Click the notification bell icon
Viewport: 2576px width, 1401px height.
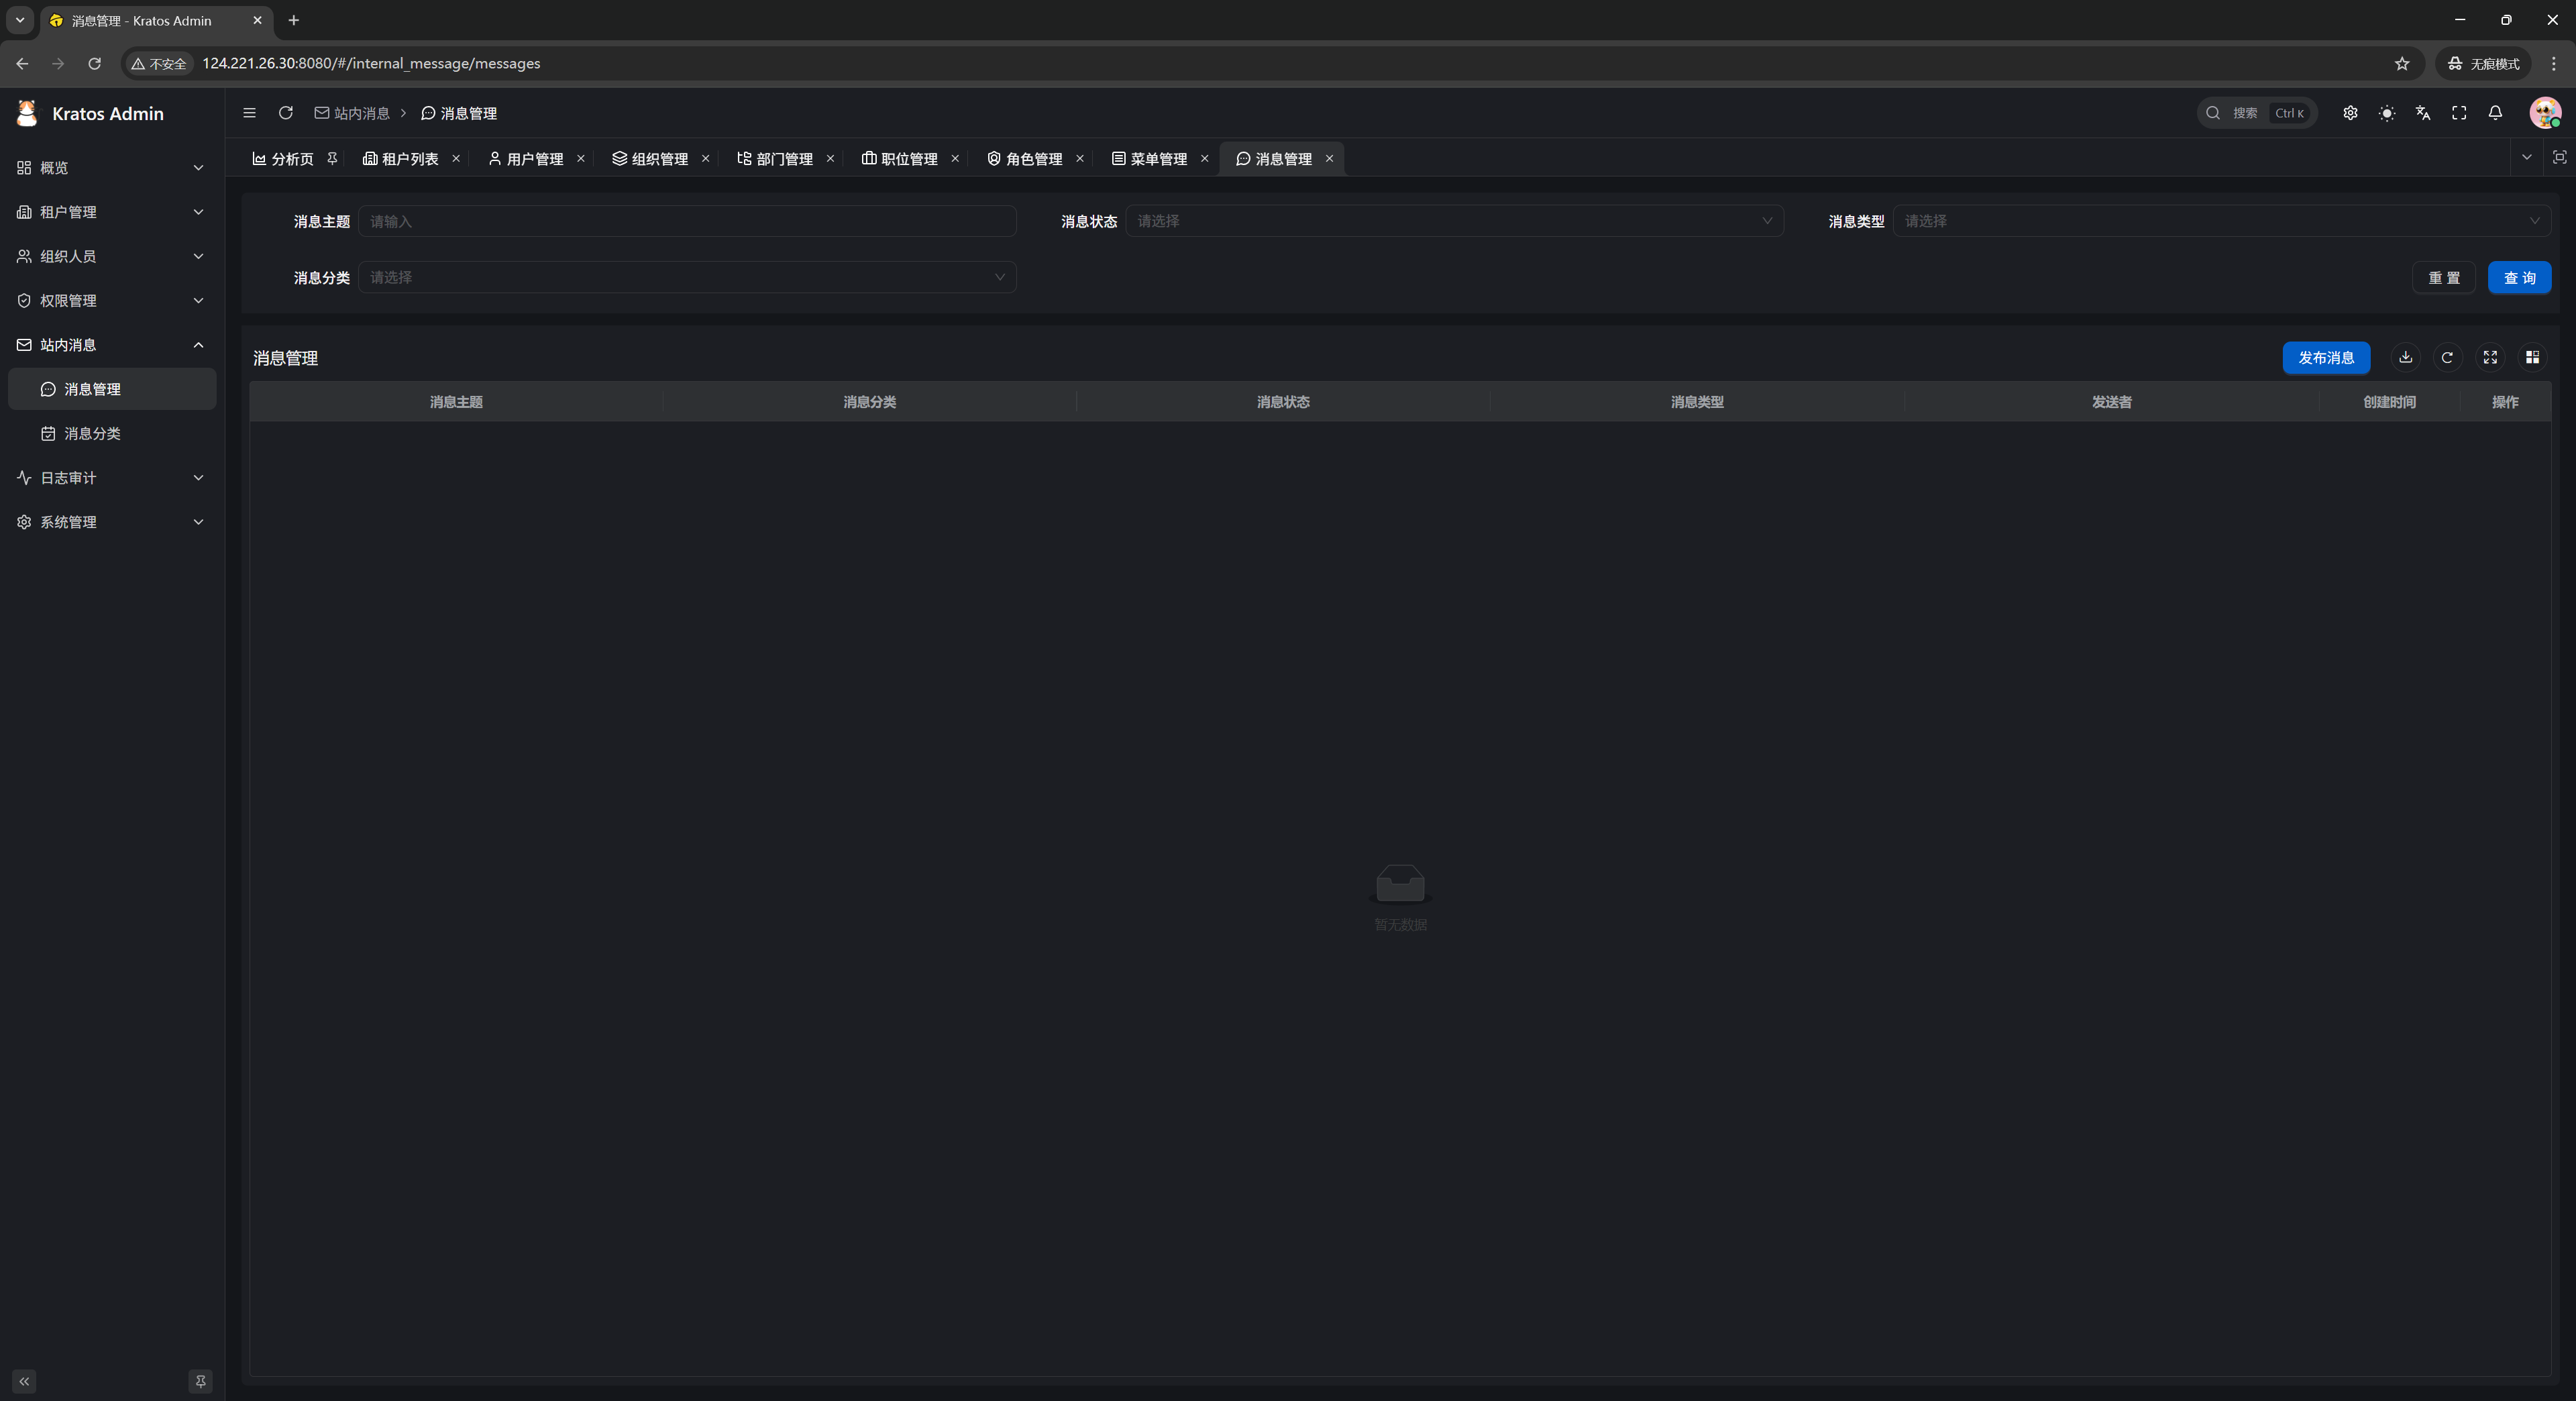pos(2495,113)
